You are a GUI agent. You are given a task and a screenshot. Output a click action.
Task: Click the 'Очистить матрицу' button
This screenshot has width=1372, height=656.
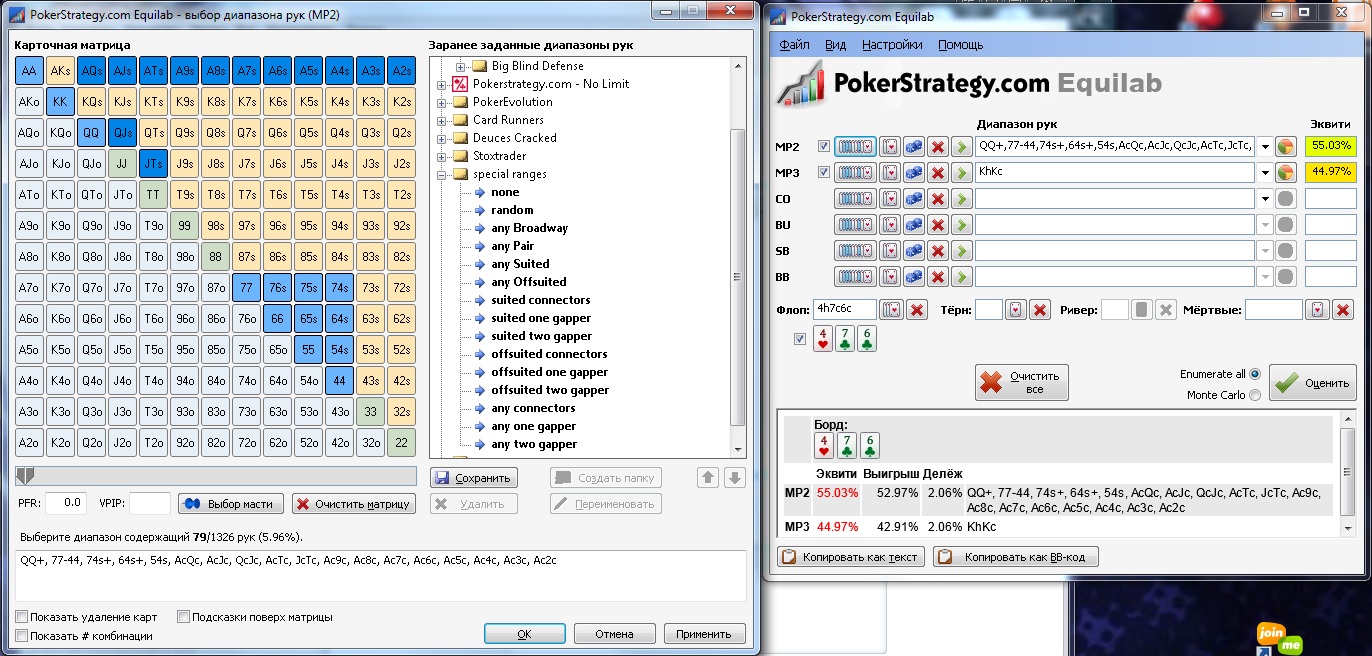click(354, 504)
